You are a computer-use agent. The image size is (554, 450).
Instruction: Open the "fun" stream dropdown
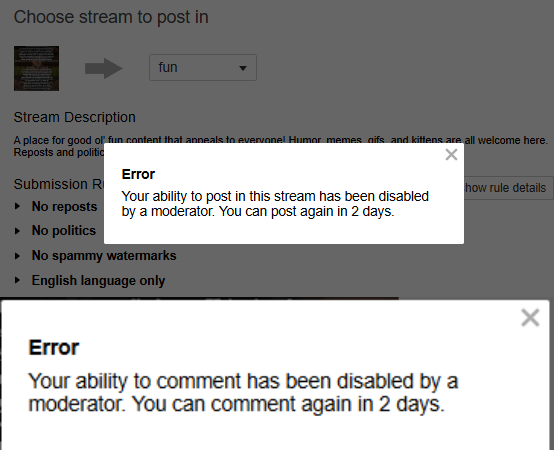tap(203, 67)
